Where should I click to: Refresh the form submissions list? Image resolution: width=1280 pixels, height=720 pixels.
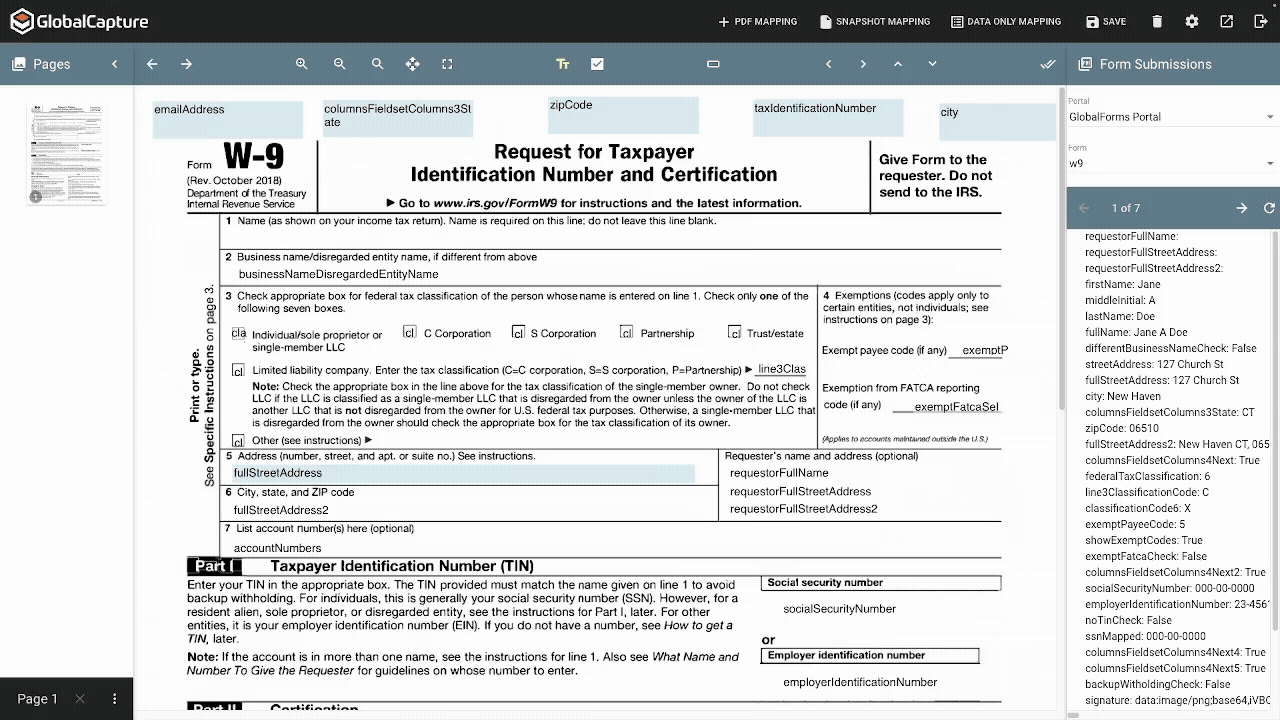(x=1269, y=208)
